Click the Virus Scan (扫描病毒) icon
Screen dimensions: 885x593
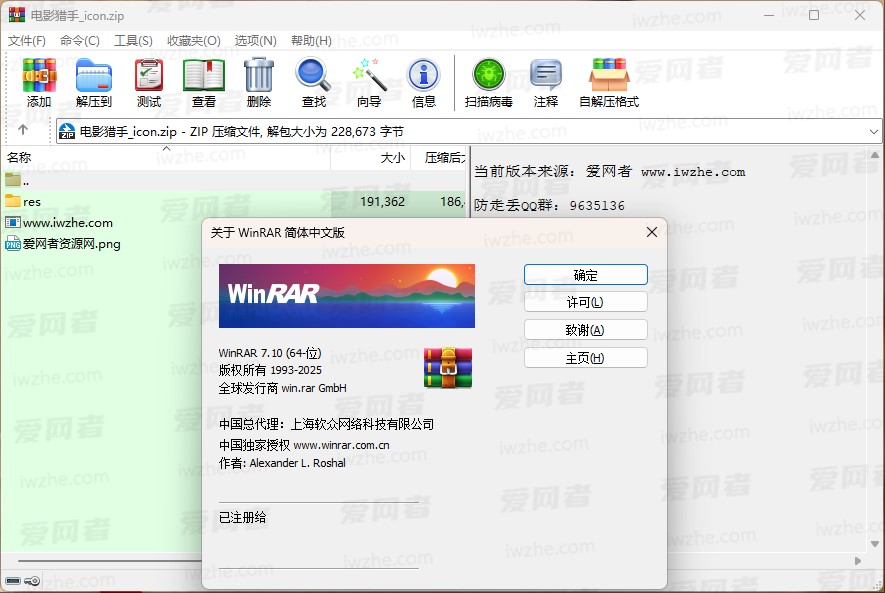coord(489,75)
